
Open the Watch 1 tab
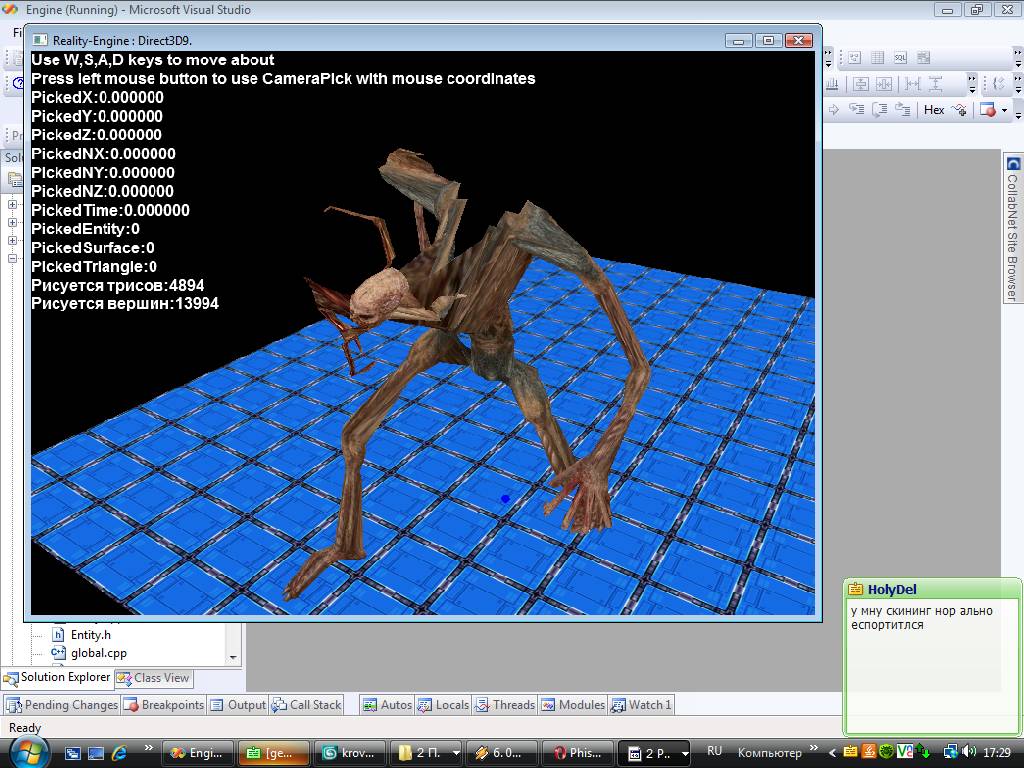[x=641, y=705]
